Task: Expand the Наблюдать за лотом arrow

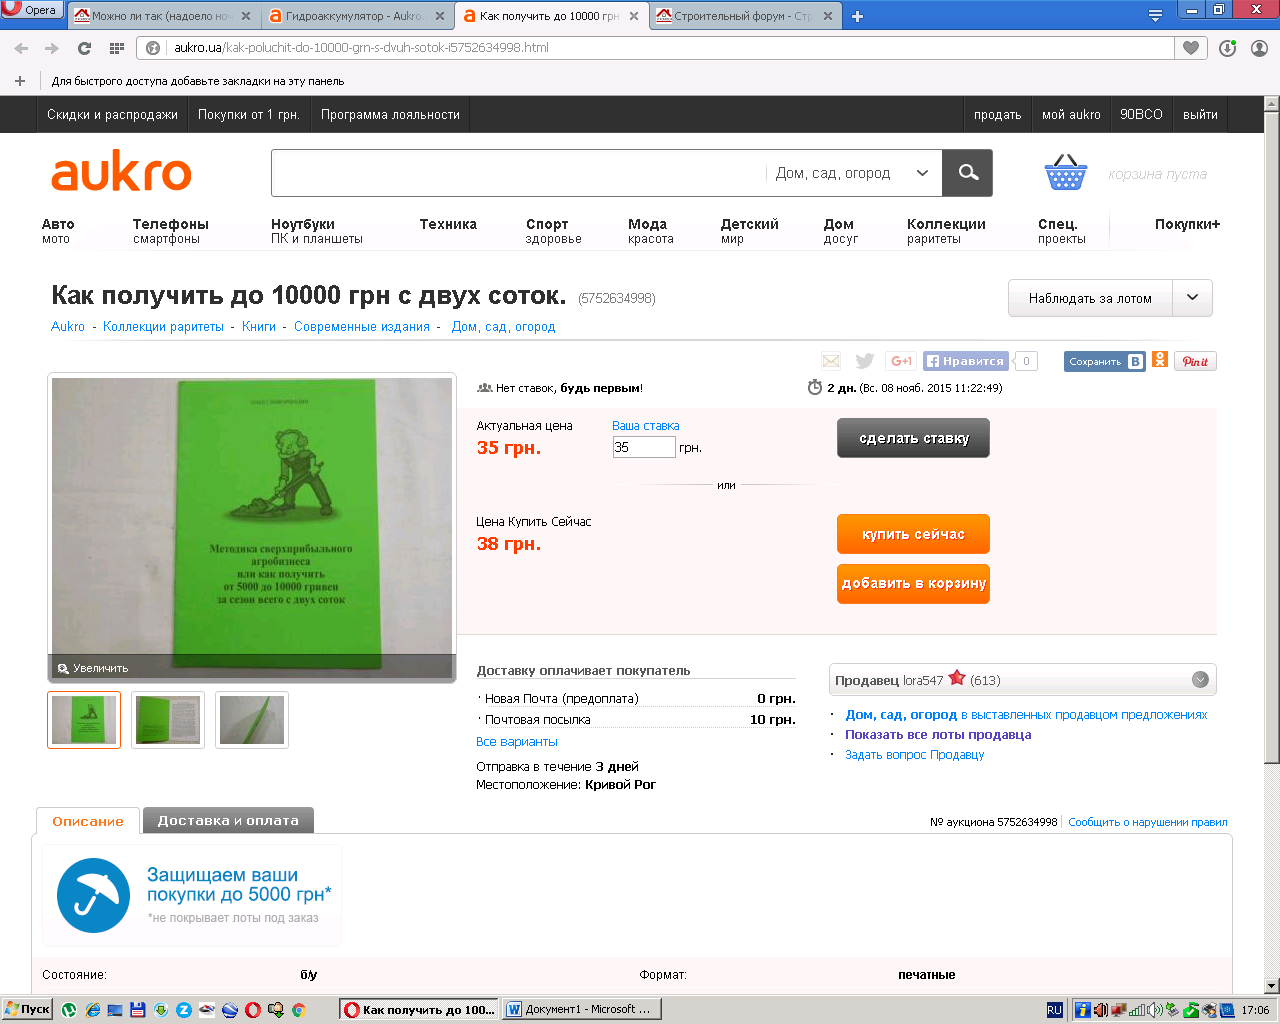Action: point(1192,298)
